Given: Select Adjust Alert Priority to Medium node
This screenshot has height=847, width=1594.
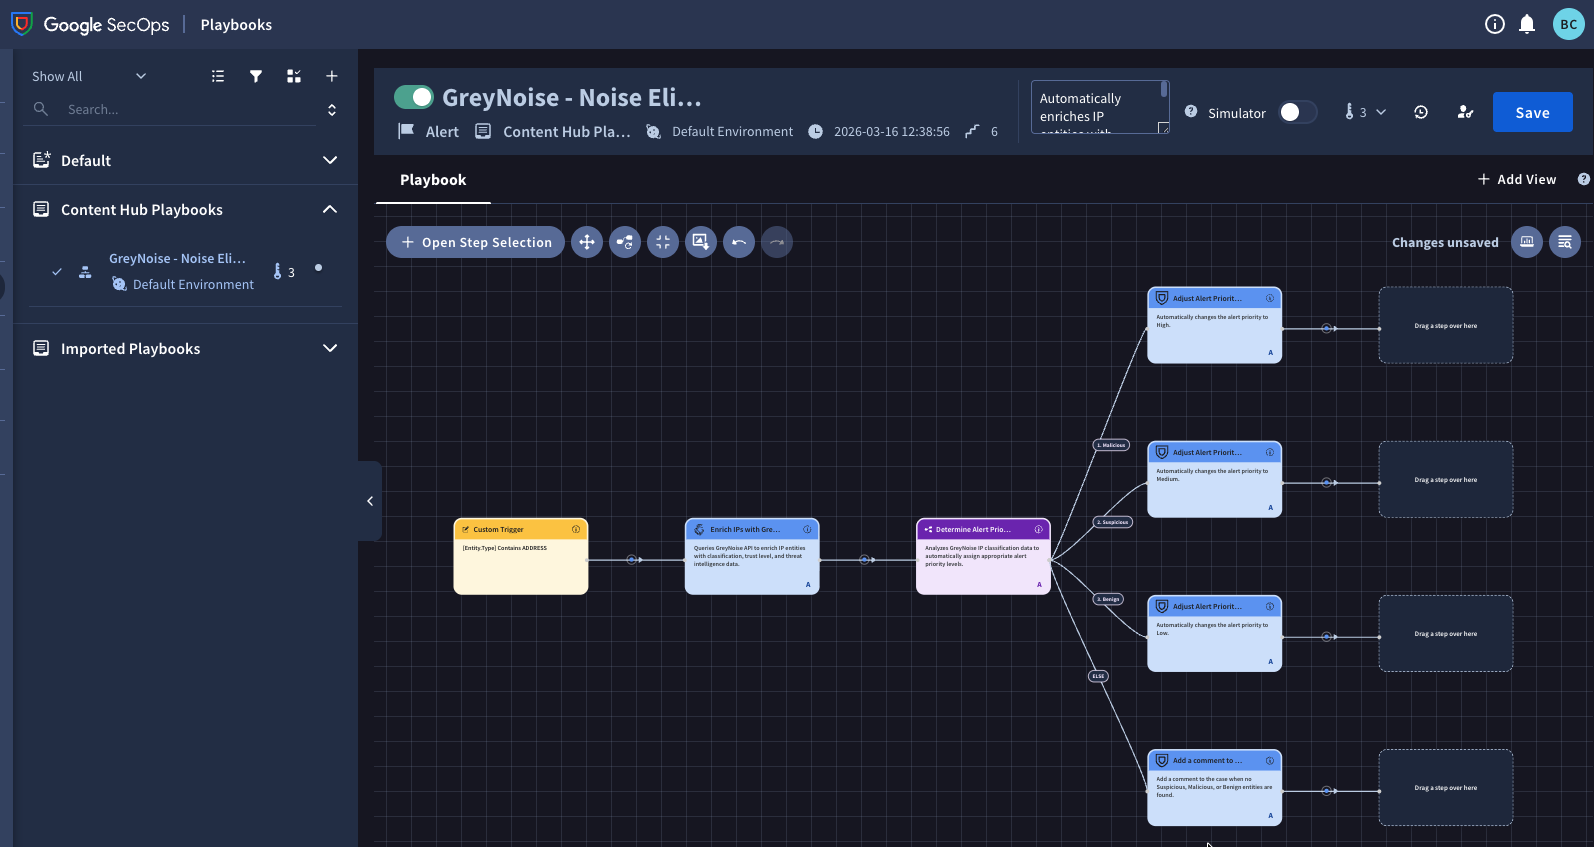Looking at the screenshot, I should (1214, 479).
